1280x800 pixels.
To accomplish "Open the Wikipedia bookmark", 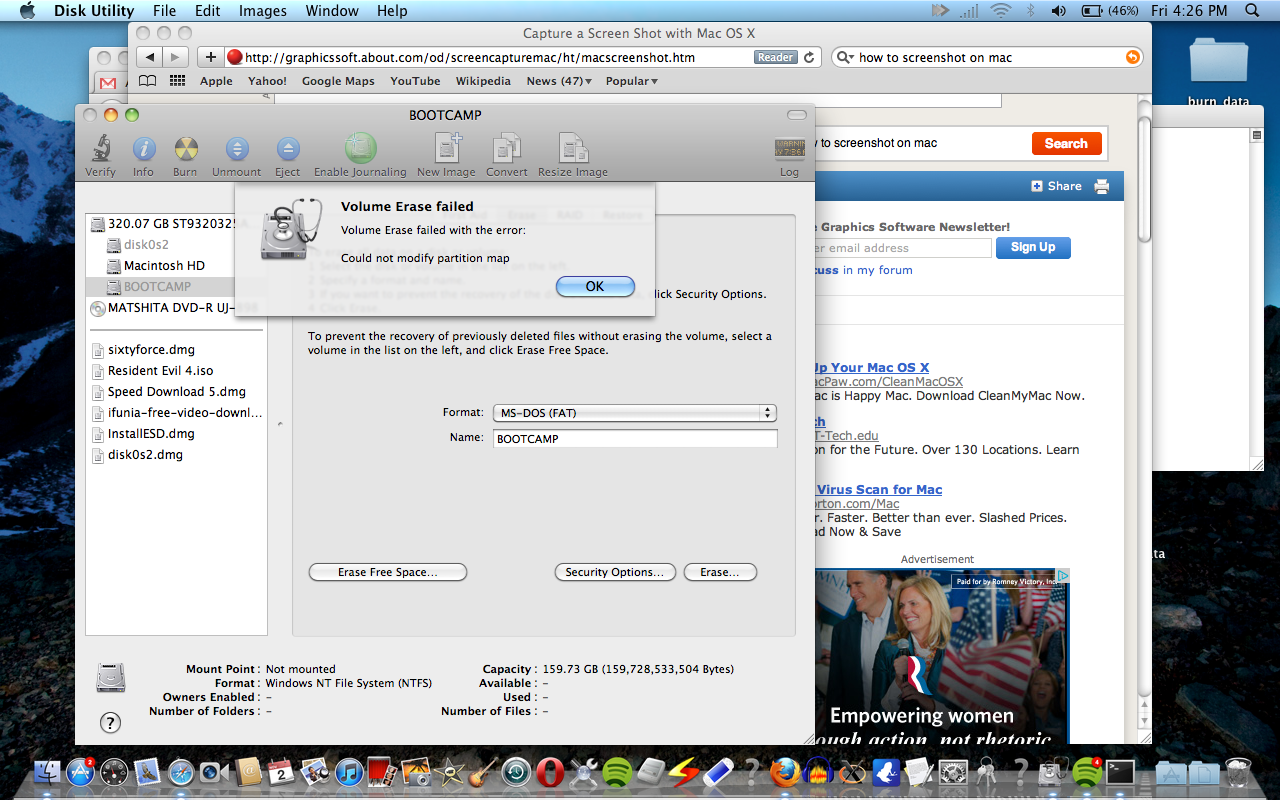I will [483, 81].
